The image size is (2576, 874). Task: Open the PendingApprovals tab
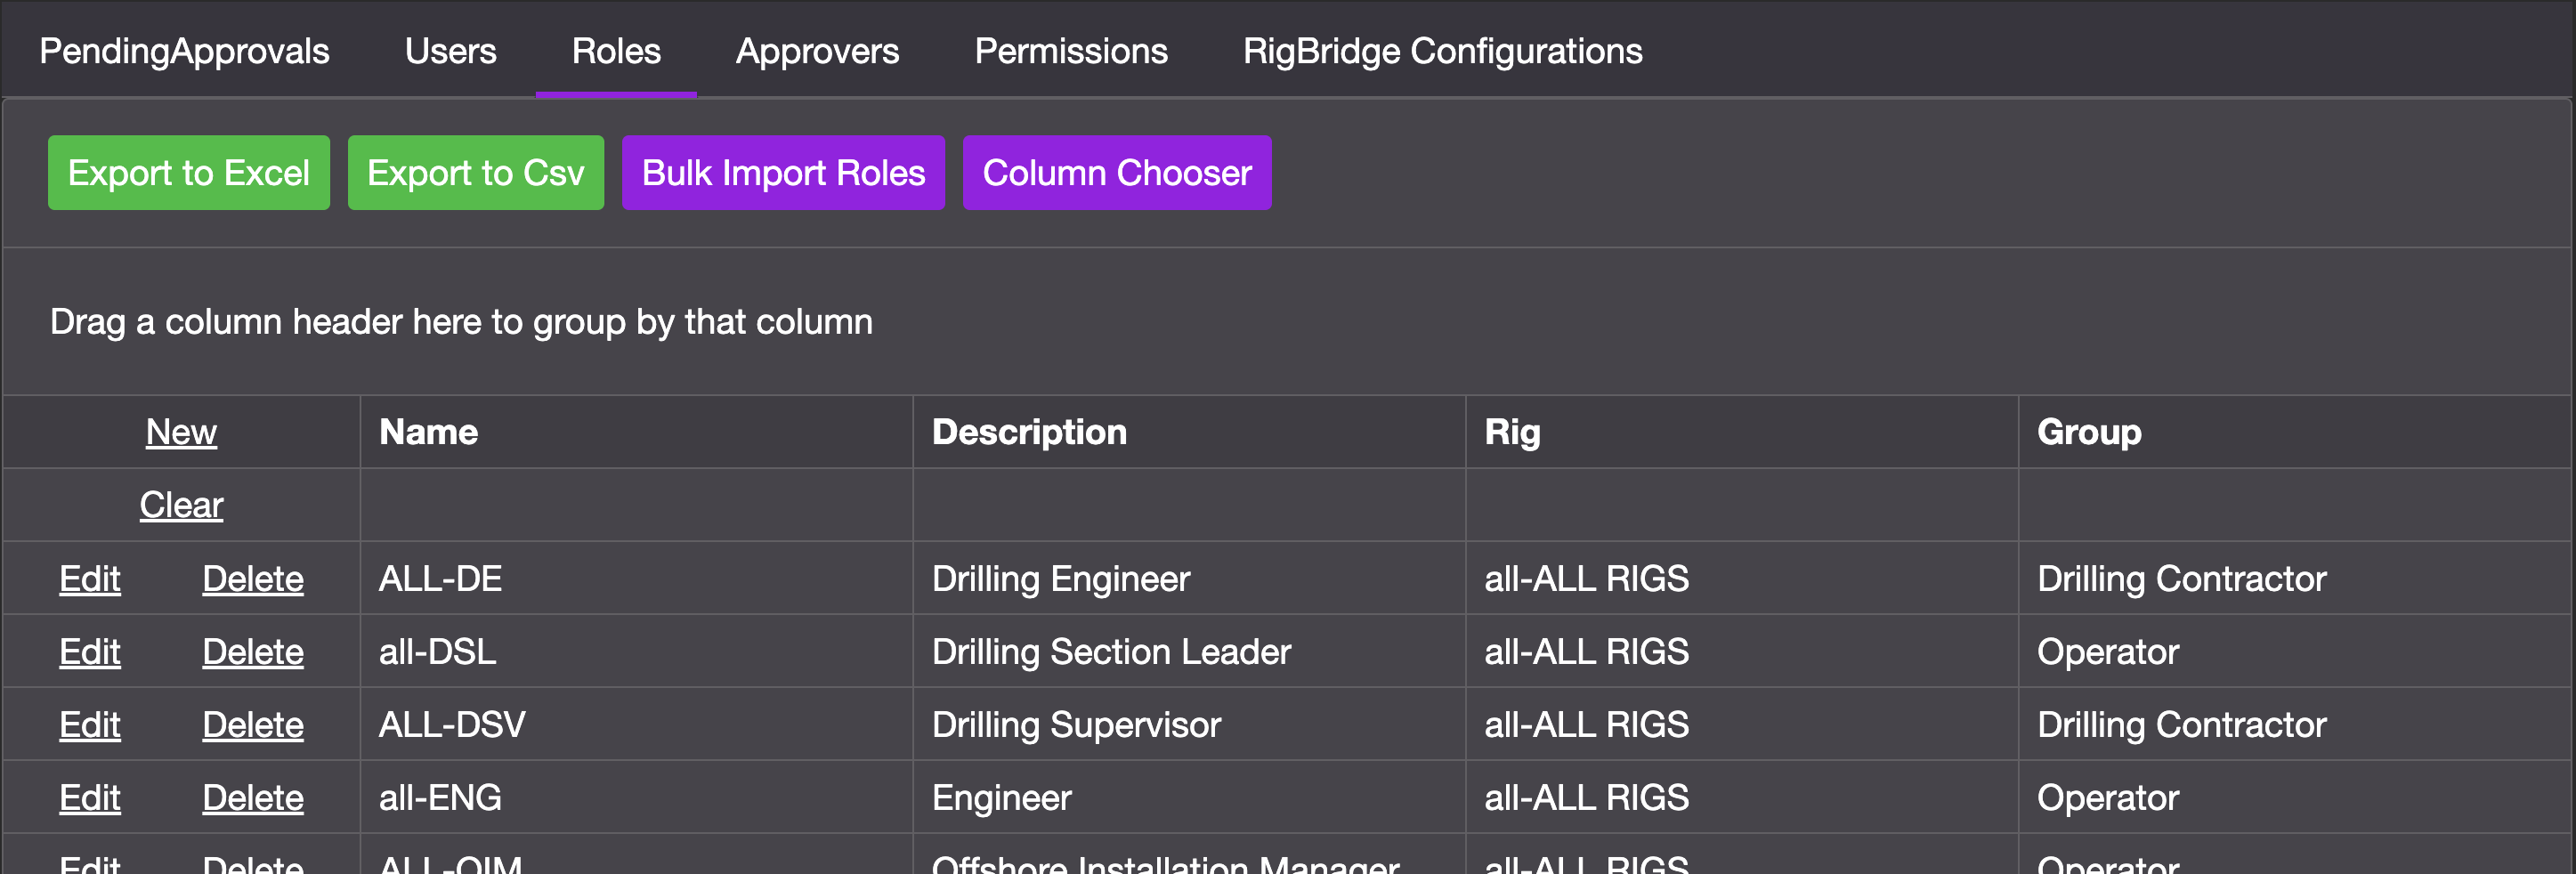183,50
